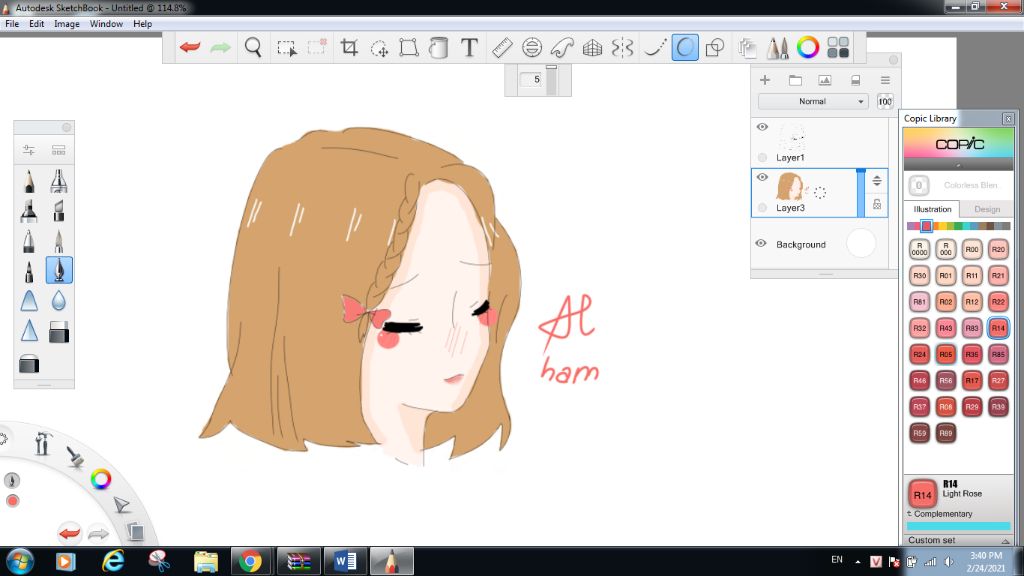
Task: Select the Soft Eraser at palette bottom
Action: pos(29,363)
